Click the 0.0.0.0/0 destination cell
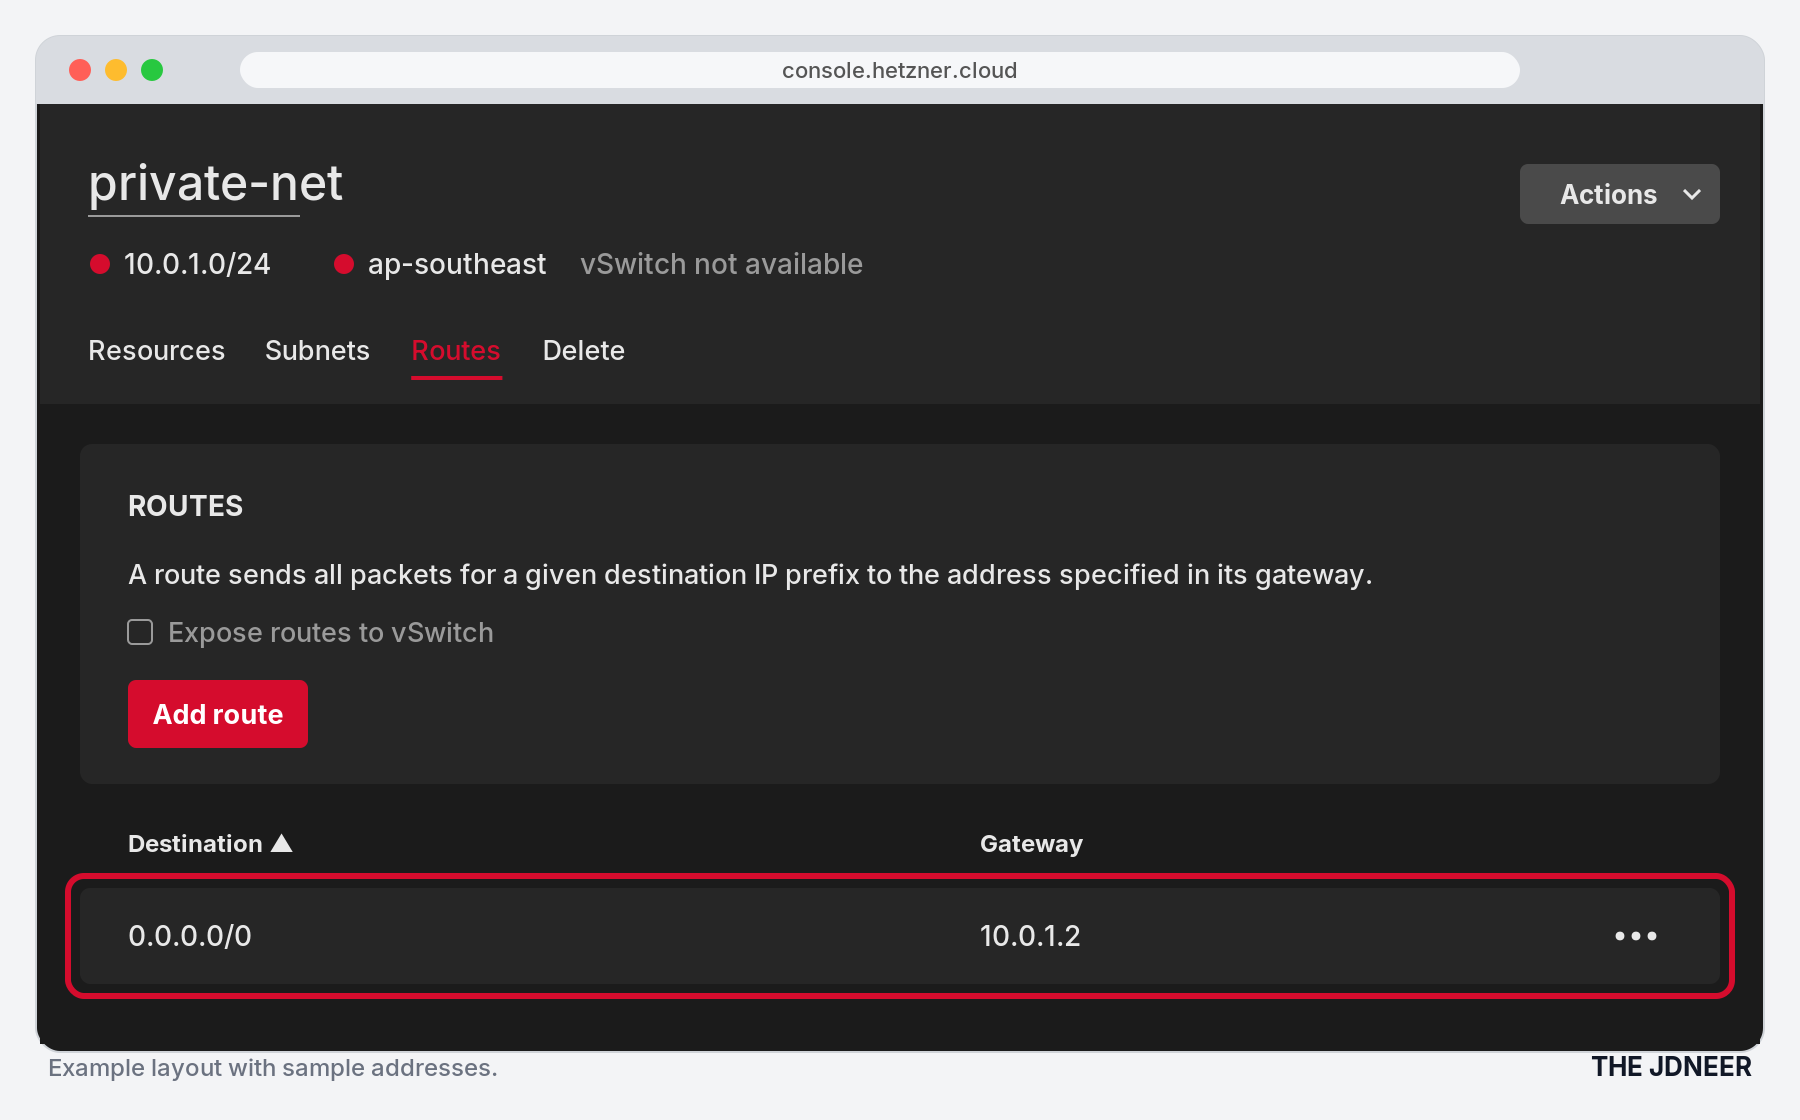This screenshot has height=1120, width=1800. 190,936
